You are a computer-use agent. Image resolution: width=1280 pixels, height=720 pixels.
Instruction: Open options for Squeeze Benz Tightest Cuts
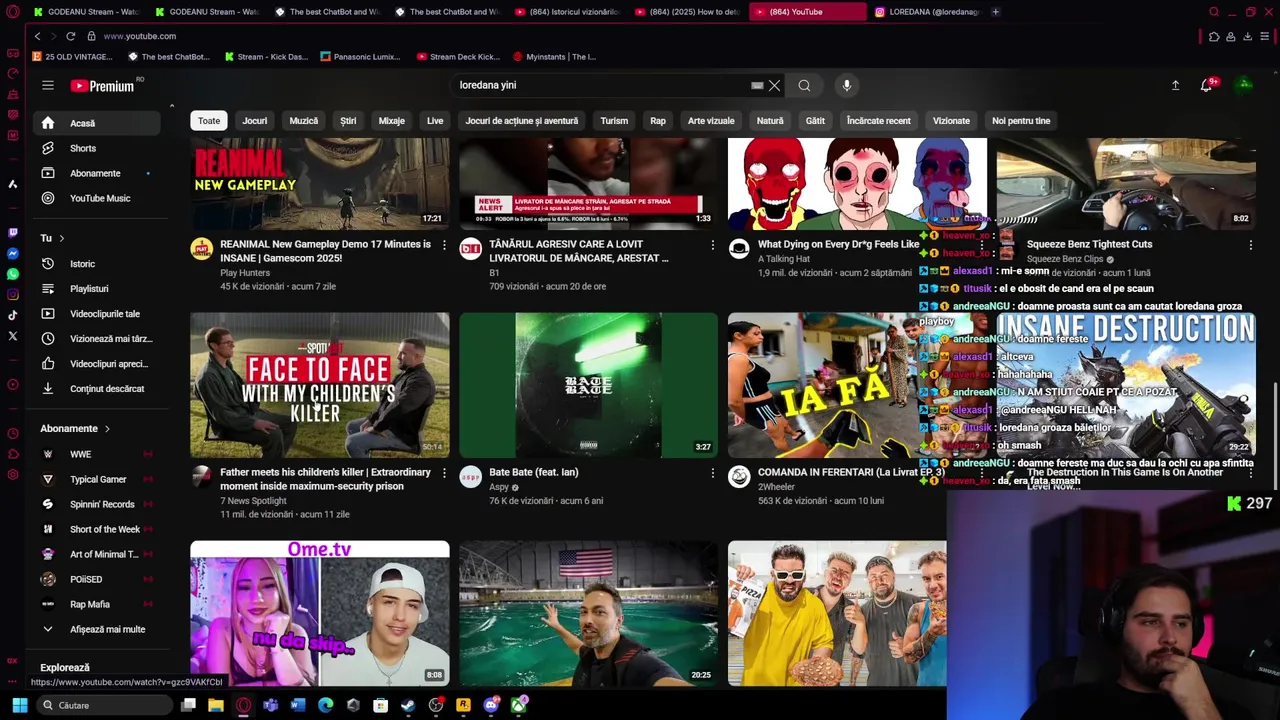tap(1250, 245)
